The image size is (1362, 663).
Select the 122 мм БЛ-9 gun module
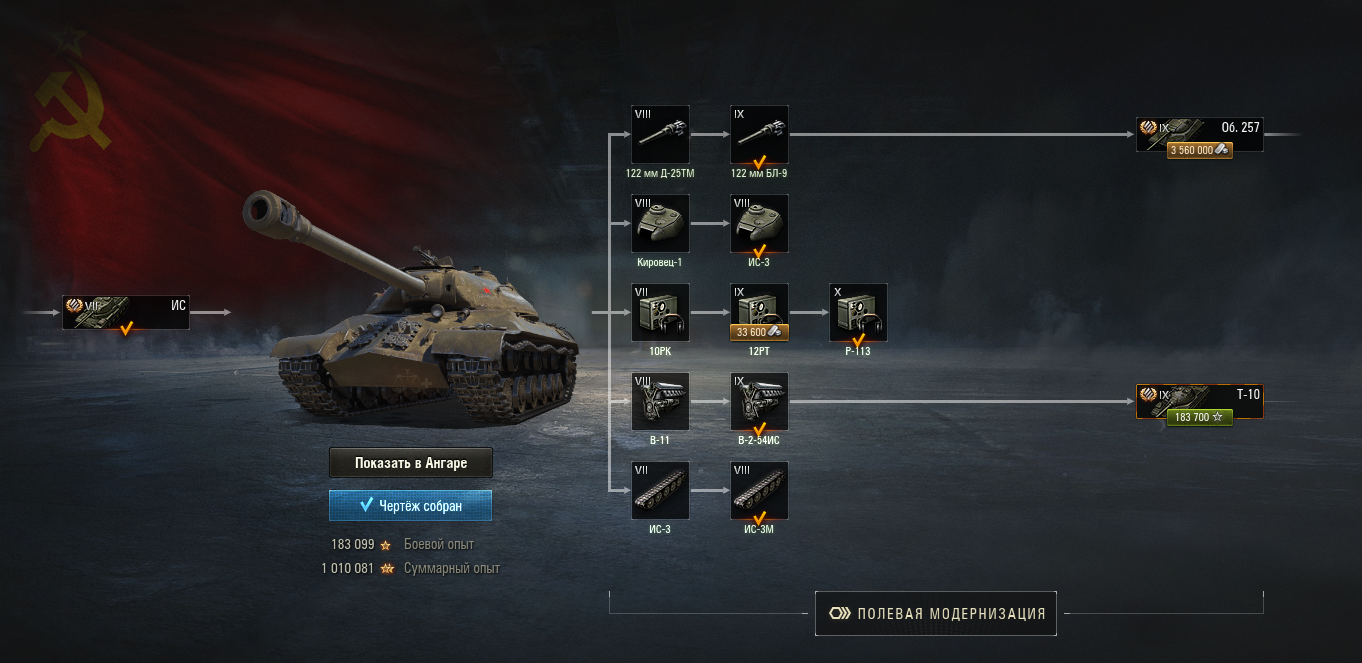pyautogui.click(x=760, y=134)
